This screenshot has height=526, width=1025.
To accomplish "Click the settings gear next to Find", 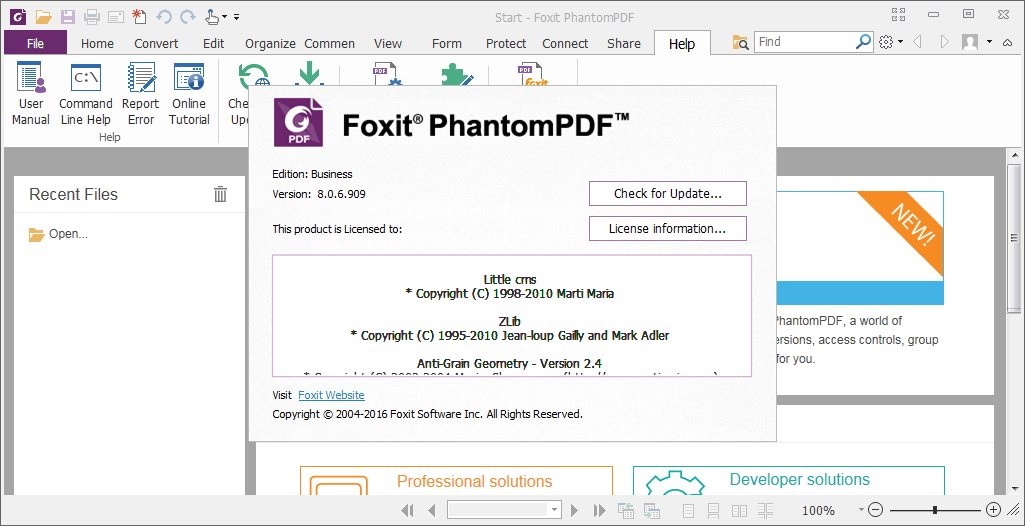I will pos(886,42).
